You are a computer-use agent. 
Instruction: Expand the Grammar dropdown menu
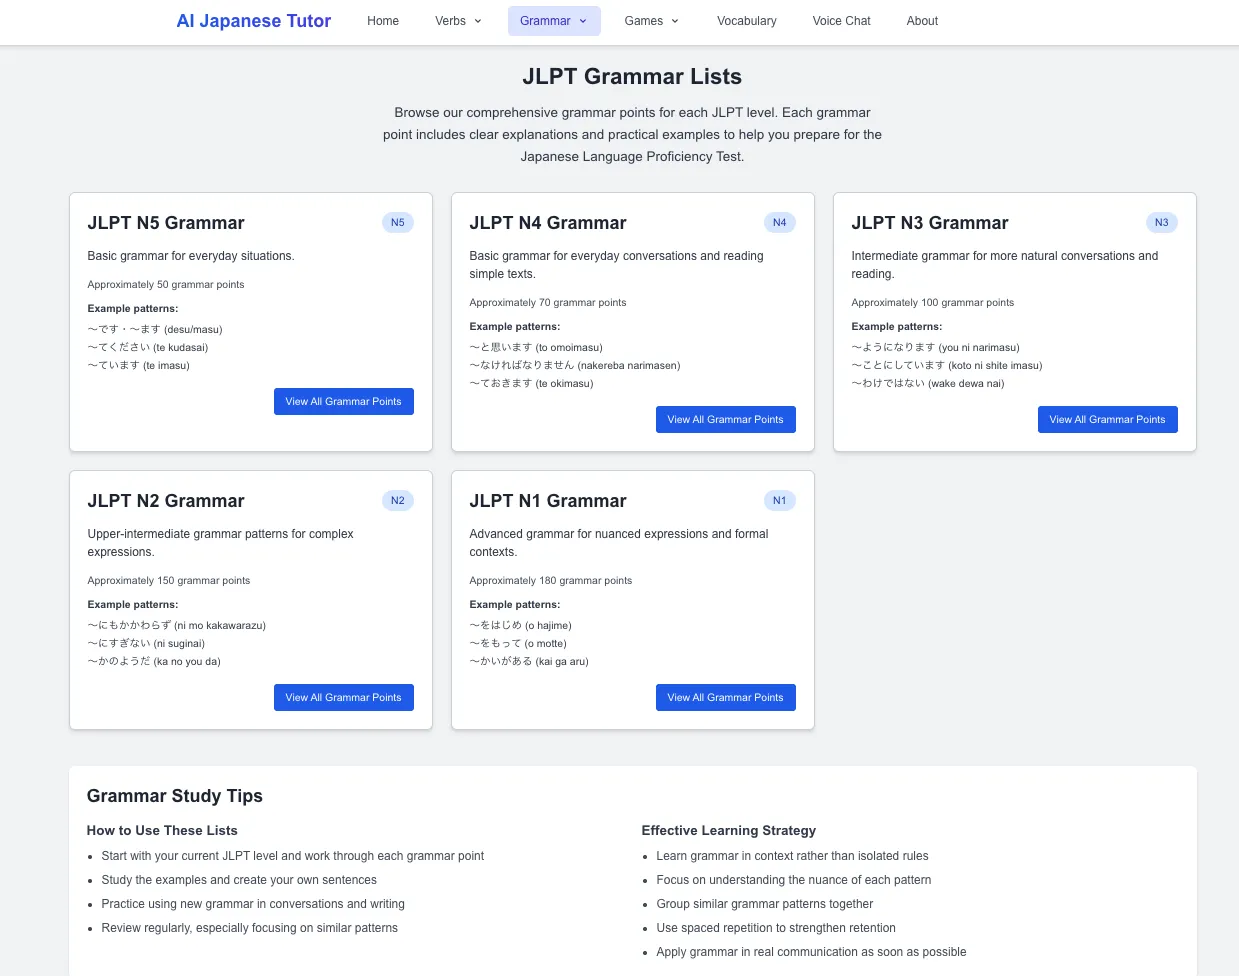[554, 21]
